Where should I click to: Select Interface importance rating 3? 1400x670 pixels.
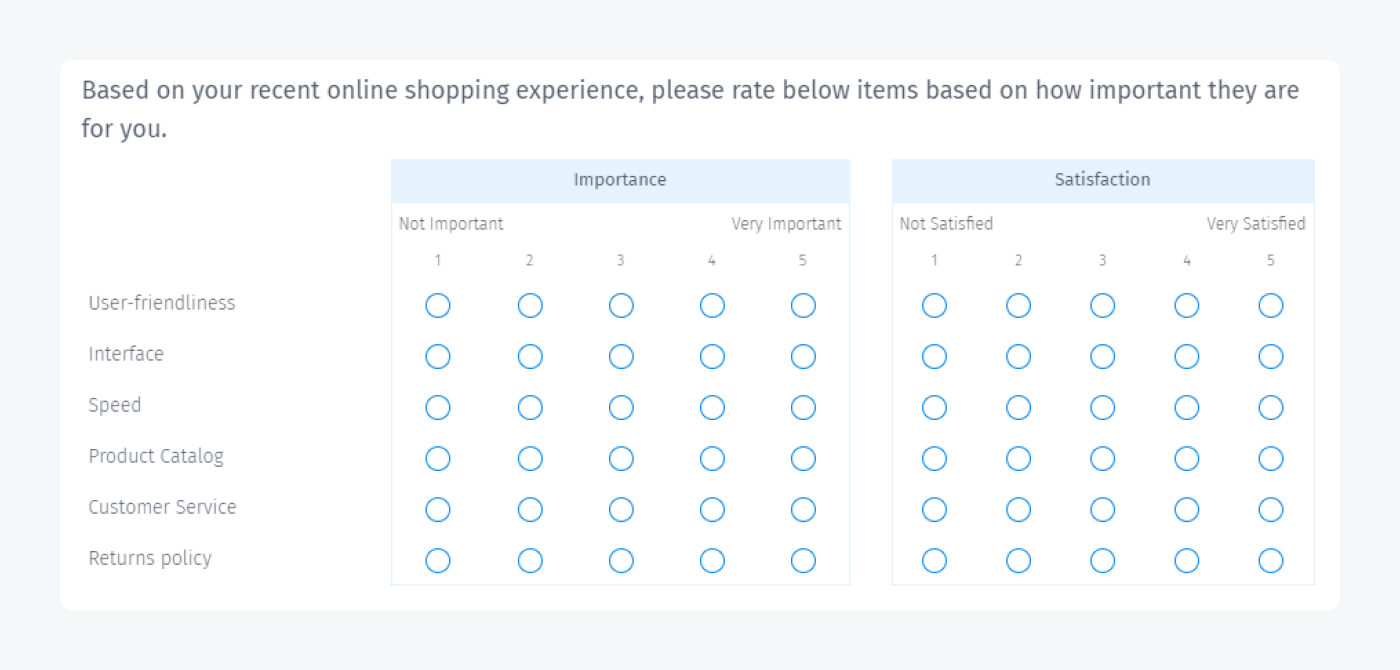tap(621, 356)
